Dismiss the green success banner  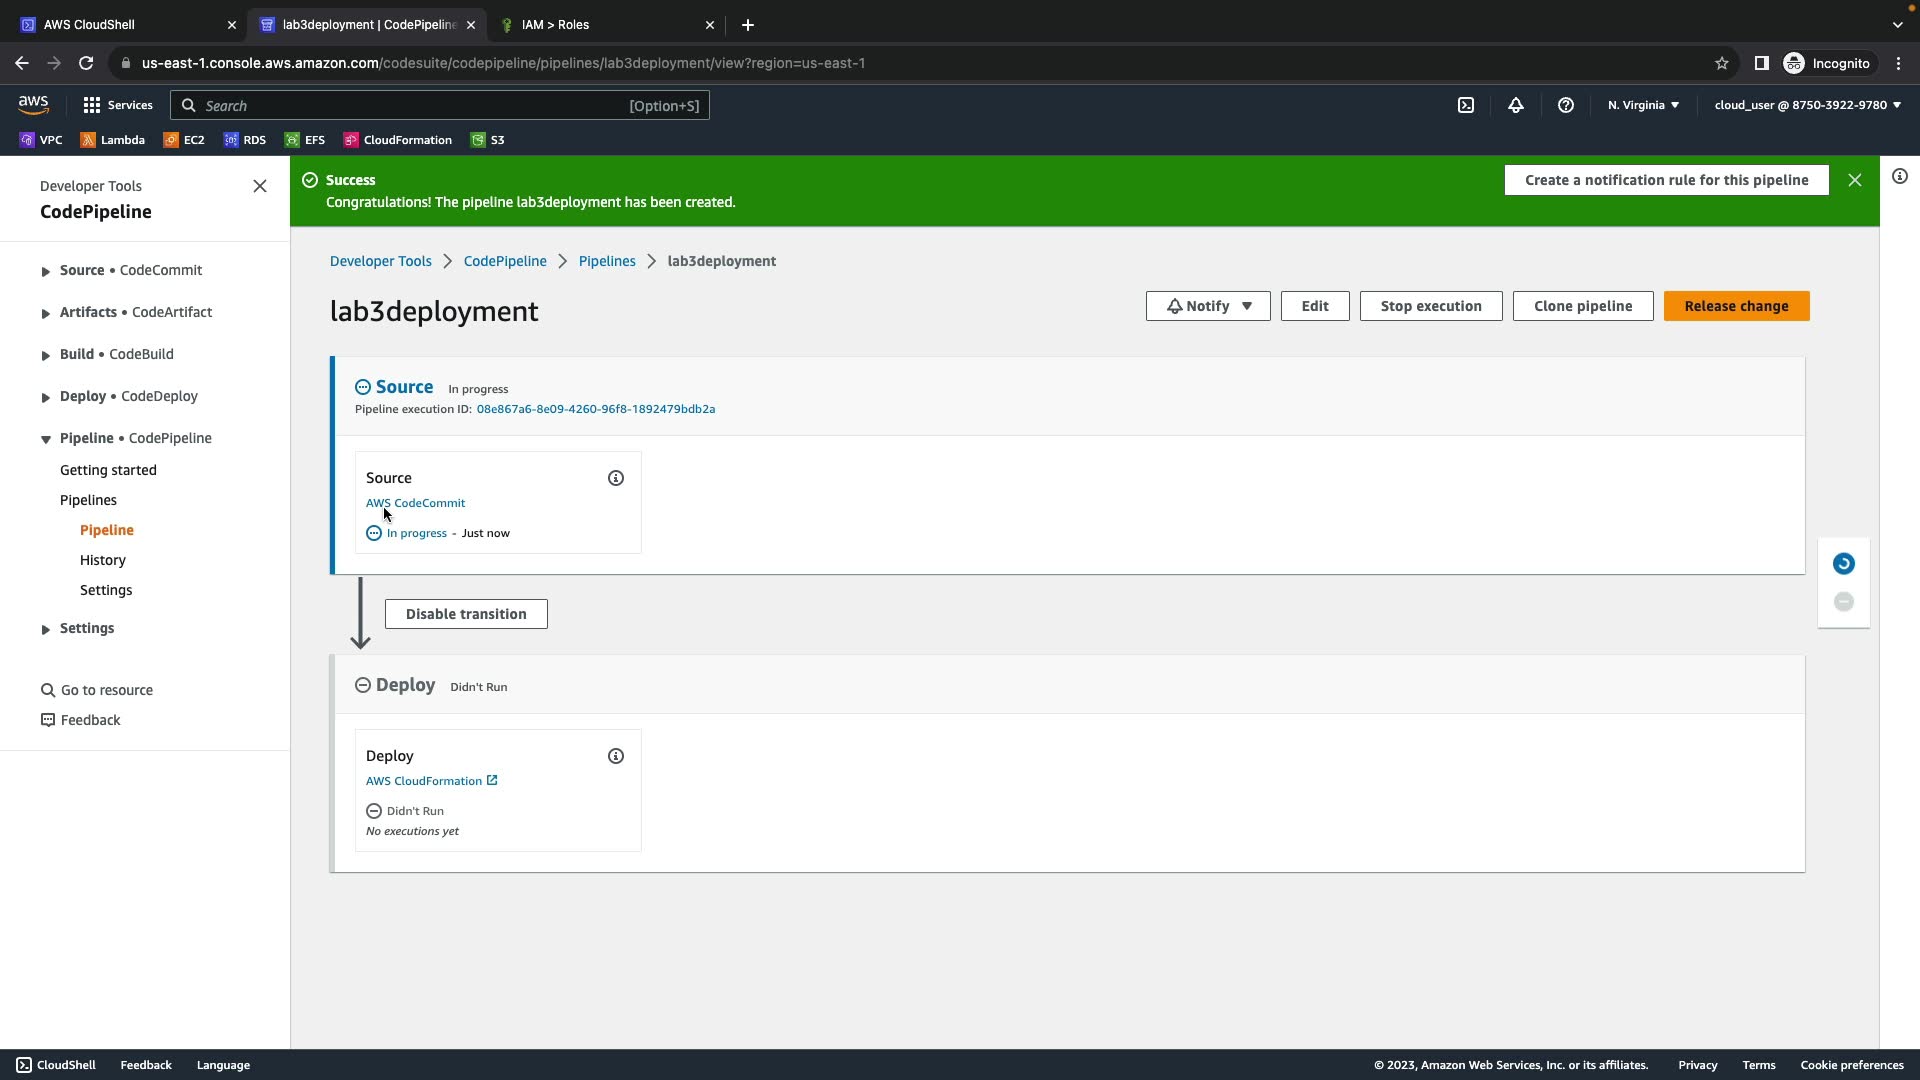click(1854, 180)
